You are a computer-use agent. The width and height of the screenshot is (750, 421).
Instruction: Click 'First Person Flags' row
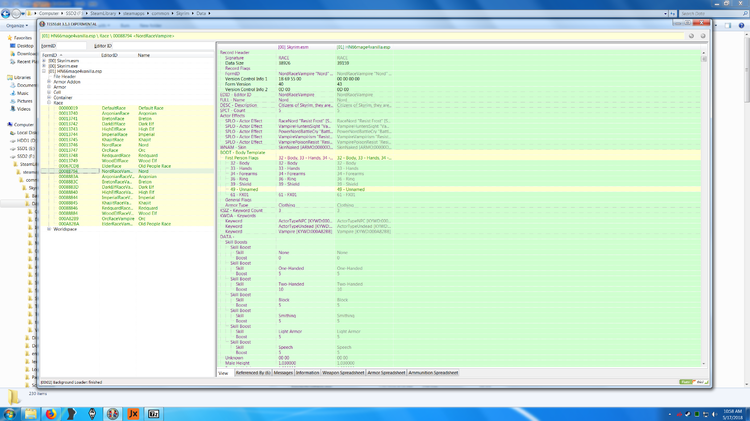(x=459, y=158)
